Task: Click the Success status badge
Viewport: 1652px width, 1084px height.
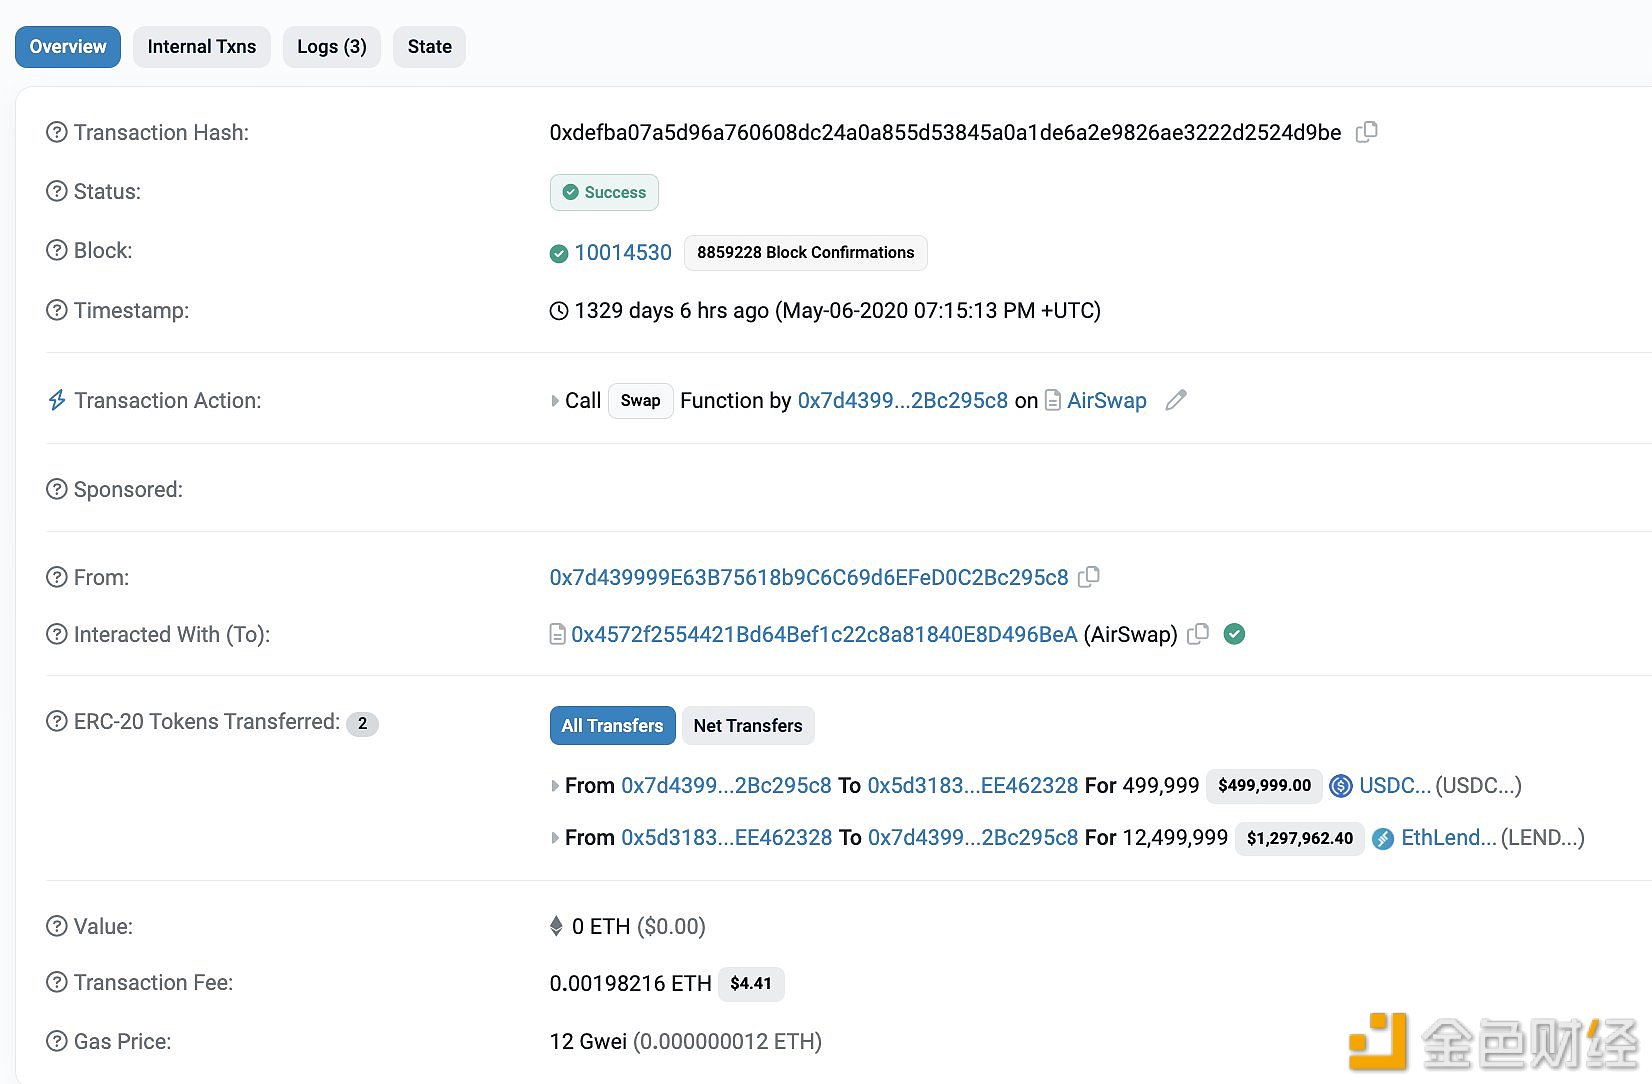Action: (x=604, y=192)
